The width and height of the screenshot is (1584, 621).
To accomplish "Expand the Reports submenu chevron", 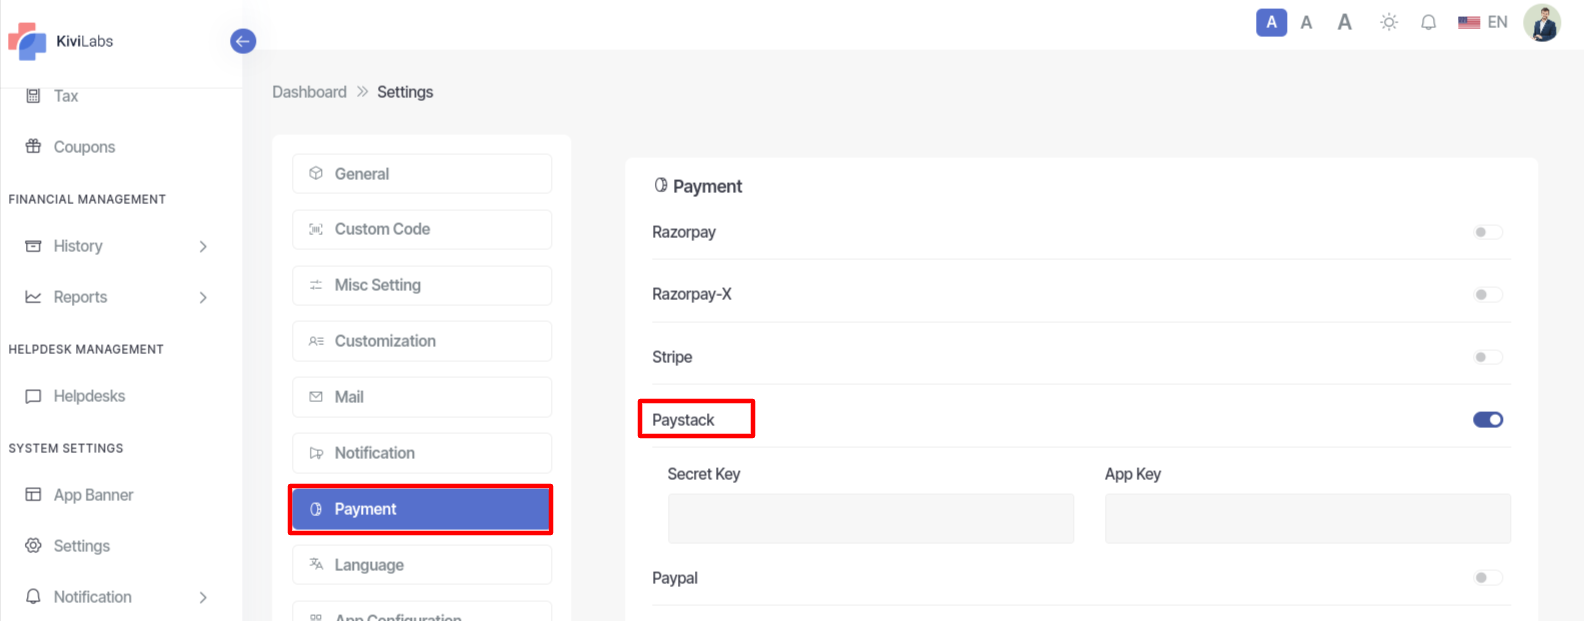I will coord(203,297).
